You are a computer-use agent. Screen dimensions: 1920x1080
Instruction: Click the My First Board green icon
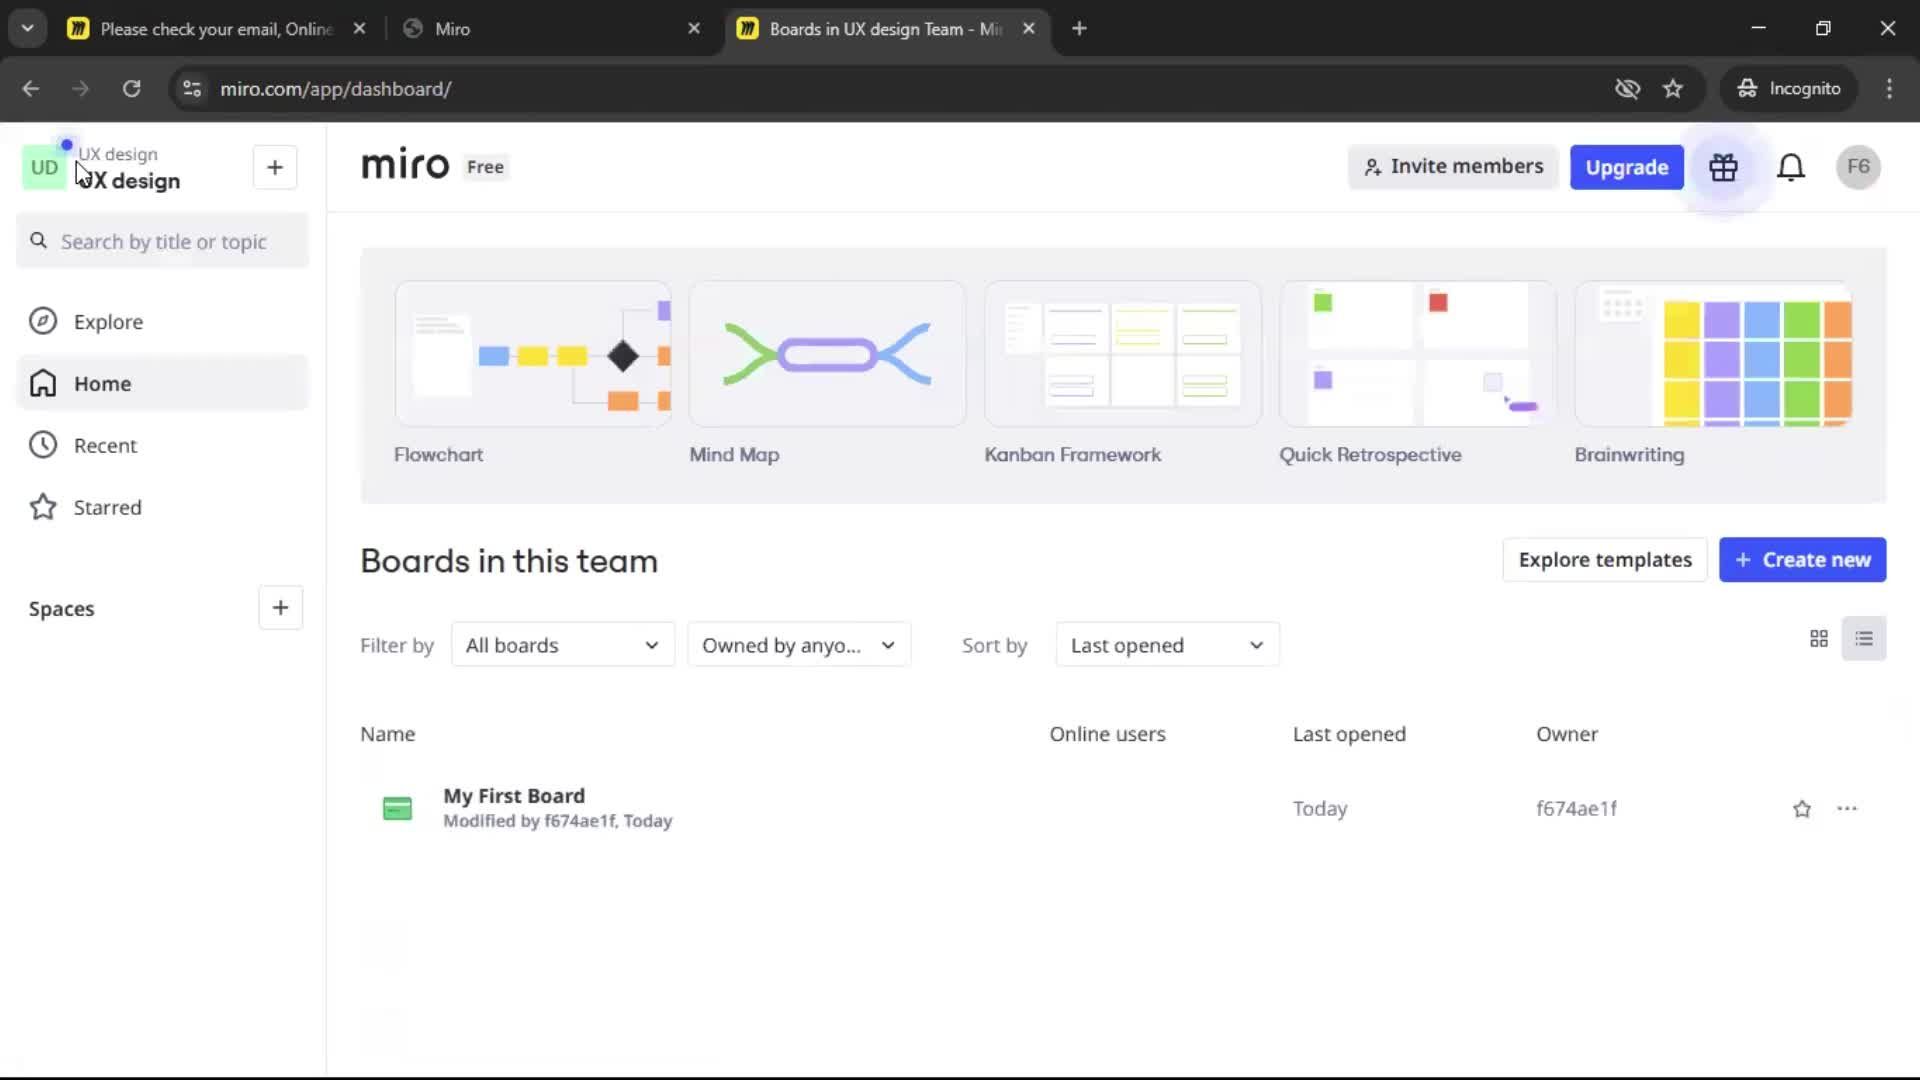[397, 808]
